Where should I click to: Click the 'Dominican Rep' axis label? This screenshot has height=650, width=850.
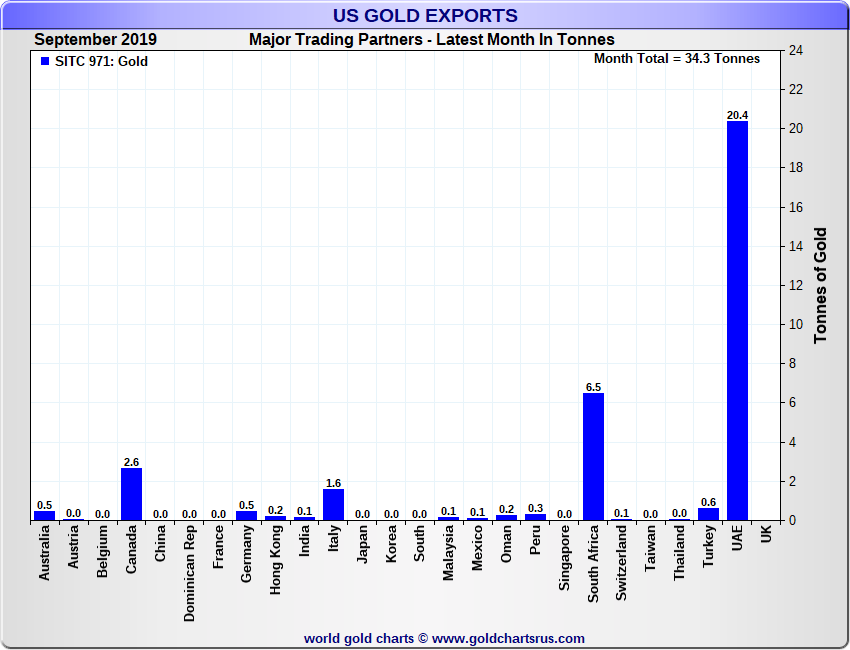pyautogui.click(x=189, y=574)
